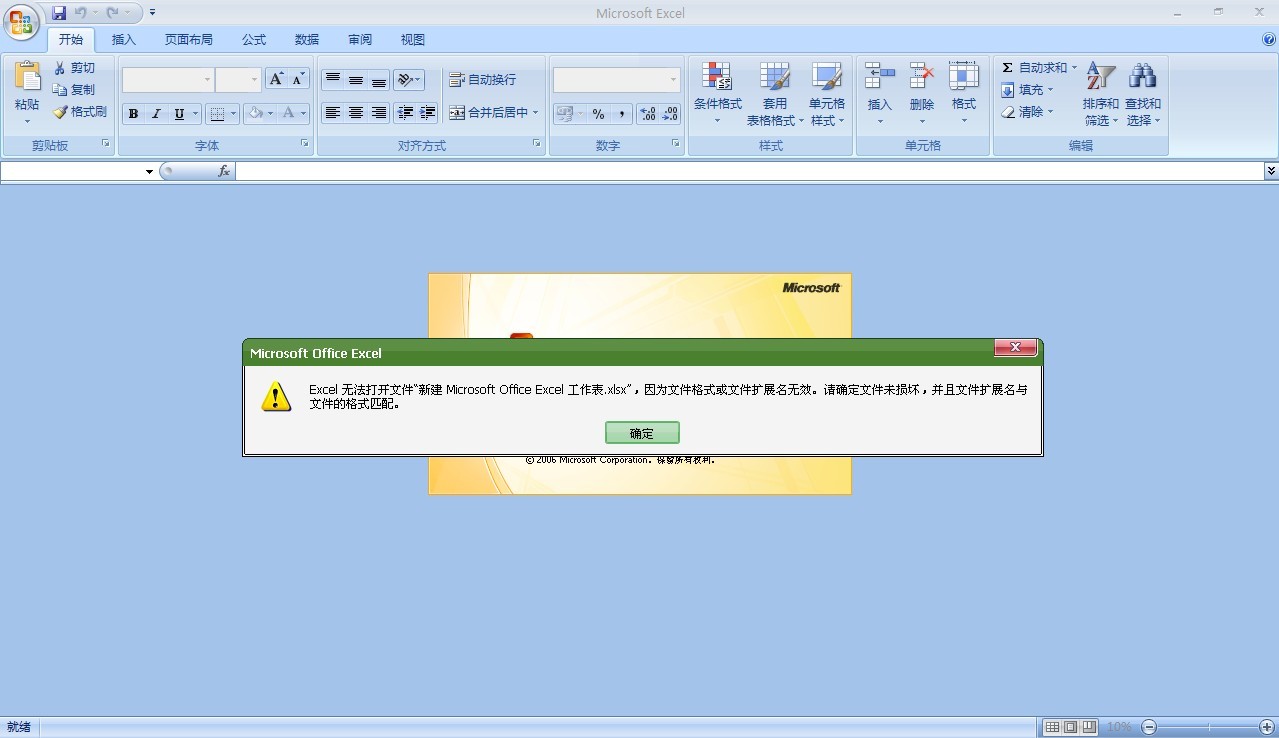The image size is (1279, 738).
Task: Select the 格式刷 format painter
Action: (80, 112)
